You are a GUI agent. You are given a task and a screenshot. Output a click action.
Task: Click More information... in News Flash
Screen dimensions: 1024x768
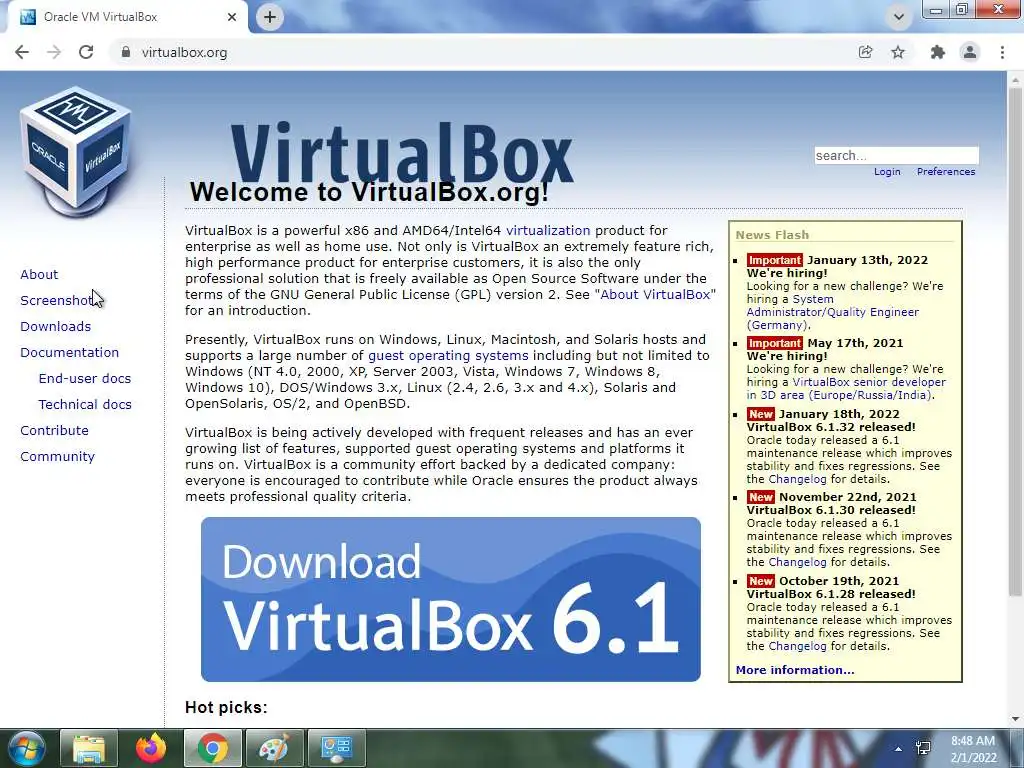point(795,670)
